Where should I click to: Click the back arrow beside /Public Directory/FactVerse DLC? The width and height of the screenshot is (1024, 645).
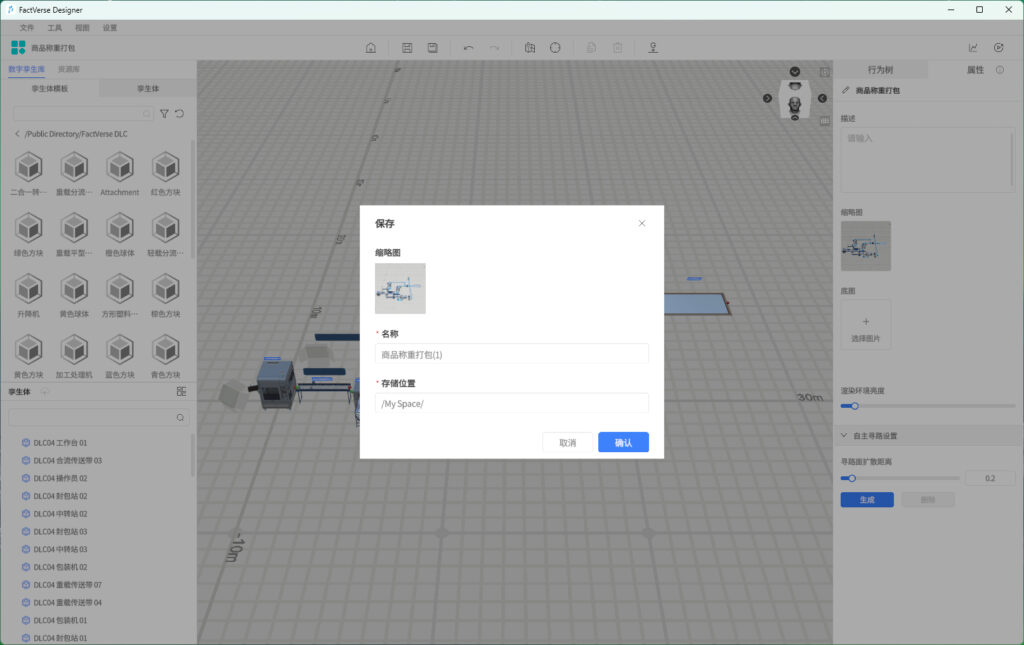tap(17, 134)
